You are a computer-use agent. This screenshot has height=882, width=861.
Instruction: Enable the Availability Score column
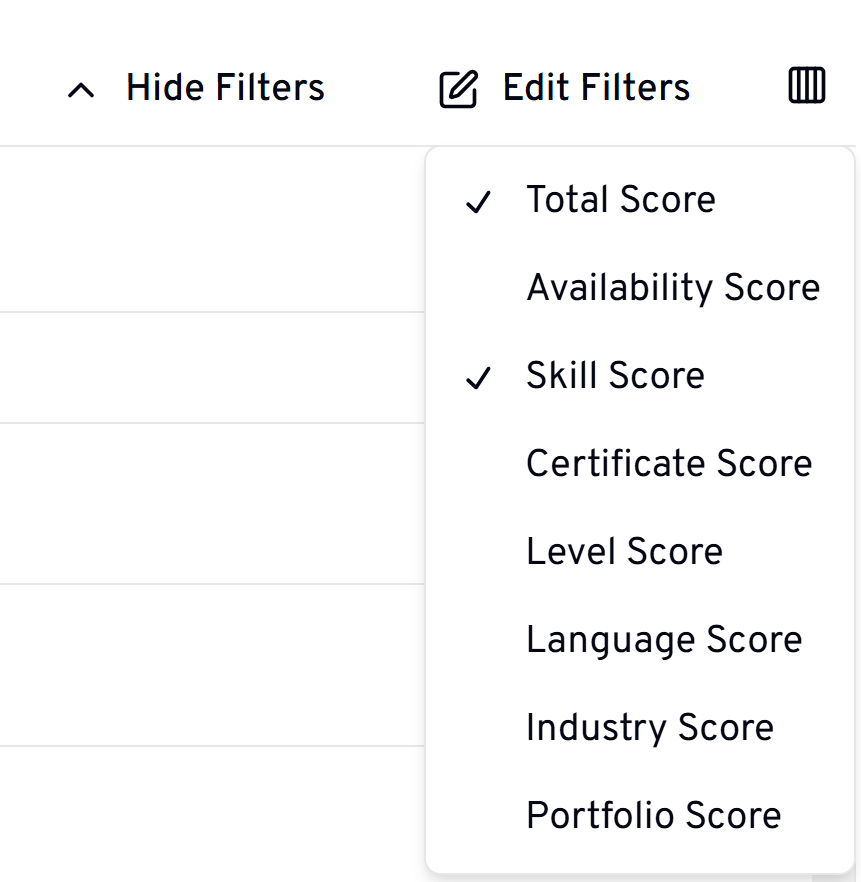673,288
